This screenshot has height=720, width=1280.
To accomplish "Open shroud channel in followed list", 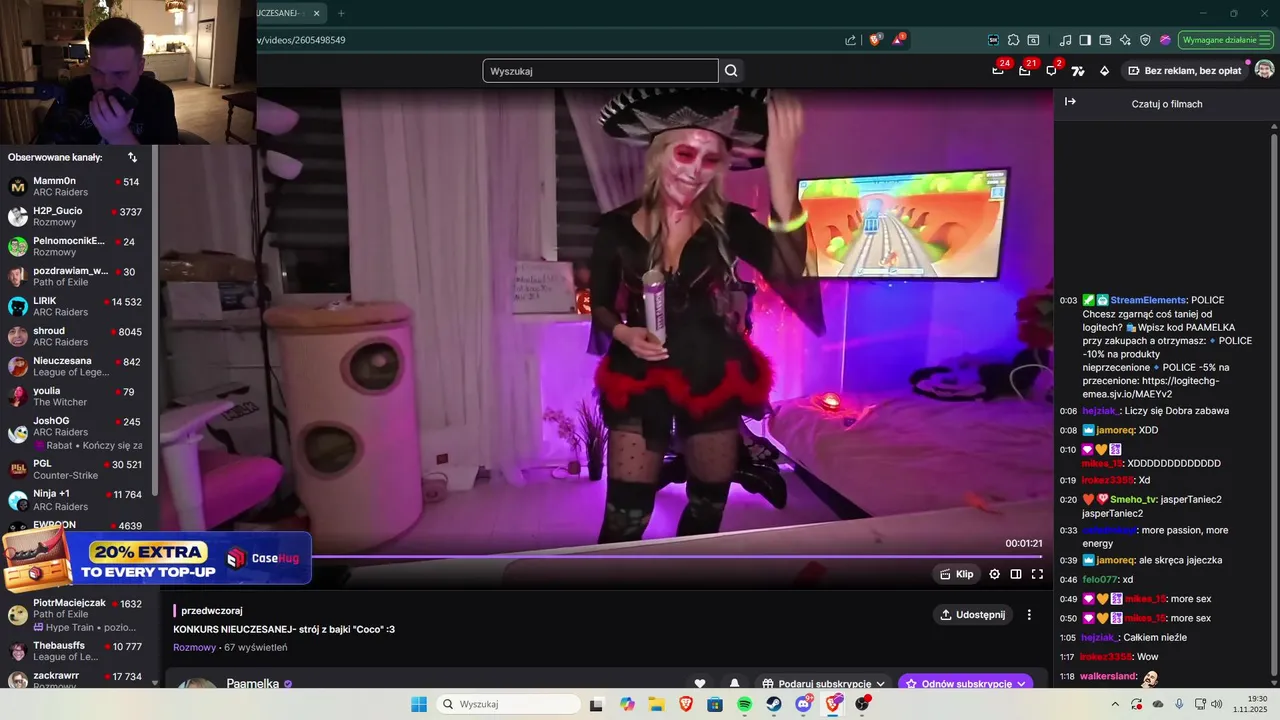I will pos(76,336).
